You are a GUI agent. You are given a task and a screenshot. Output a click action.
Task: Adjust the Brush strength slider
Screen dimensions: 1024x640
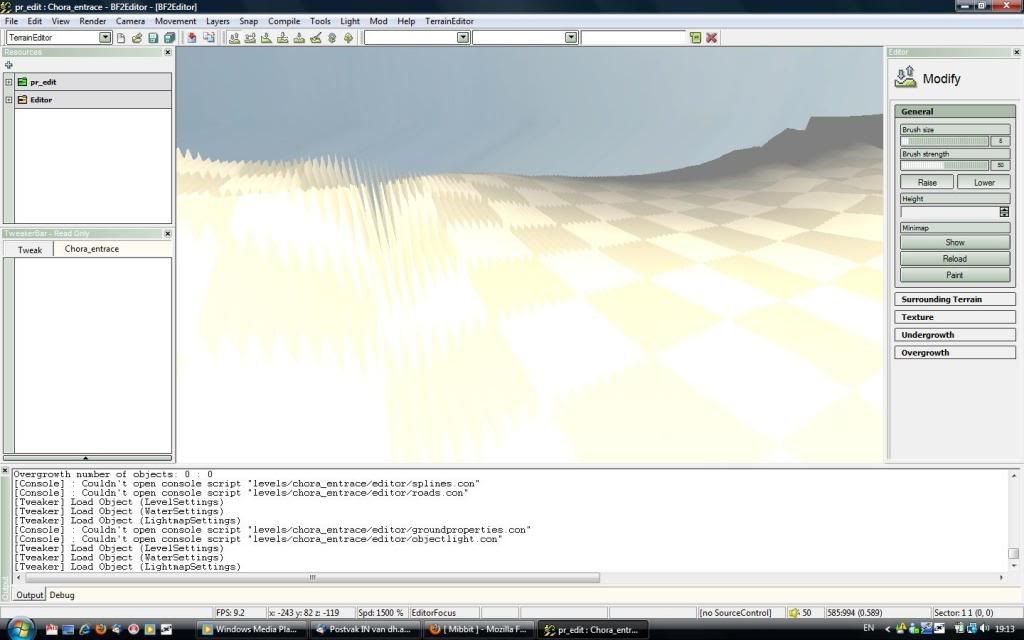click(x=944, y=166)
